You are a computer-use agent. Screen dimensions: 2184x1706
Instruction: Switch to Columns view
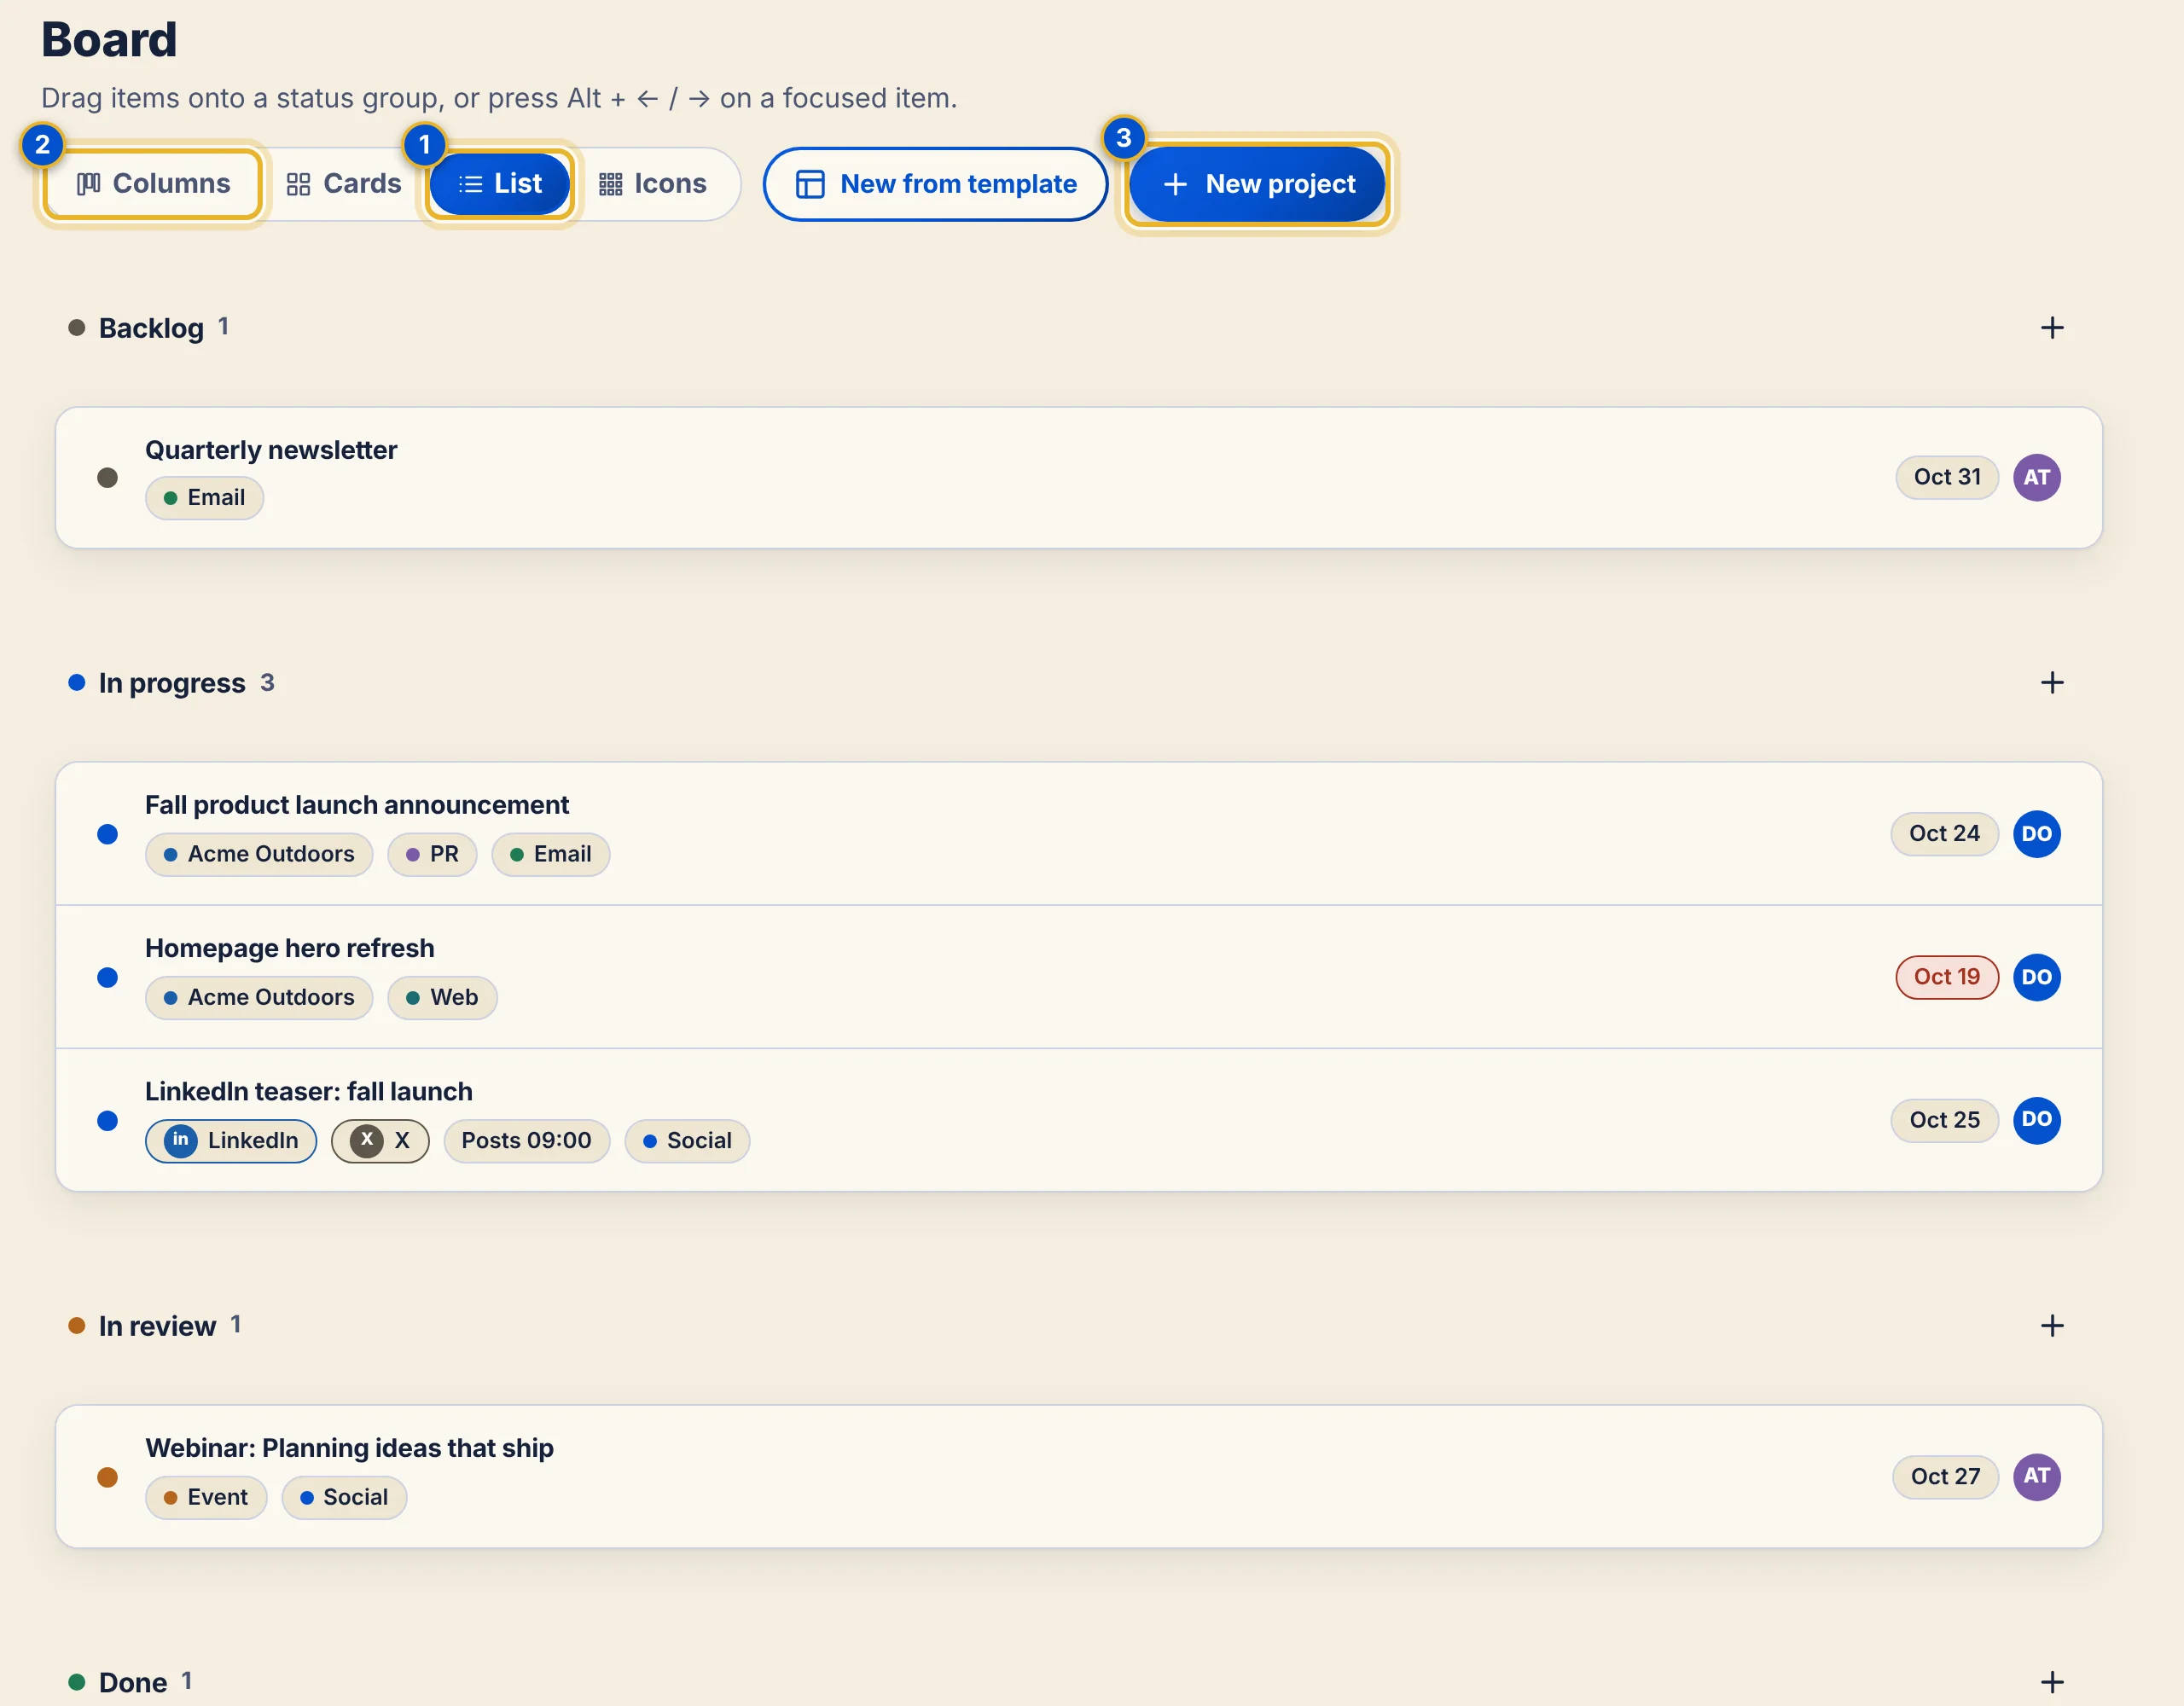tap(153, 184)
